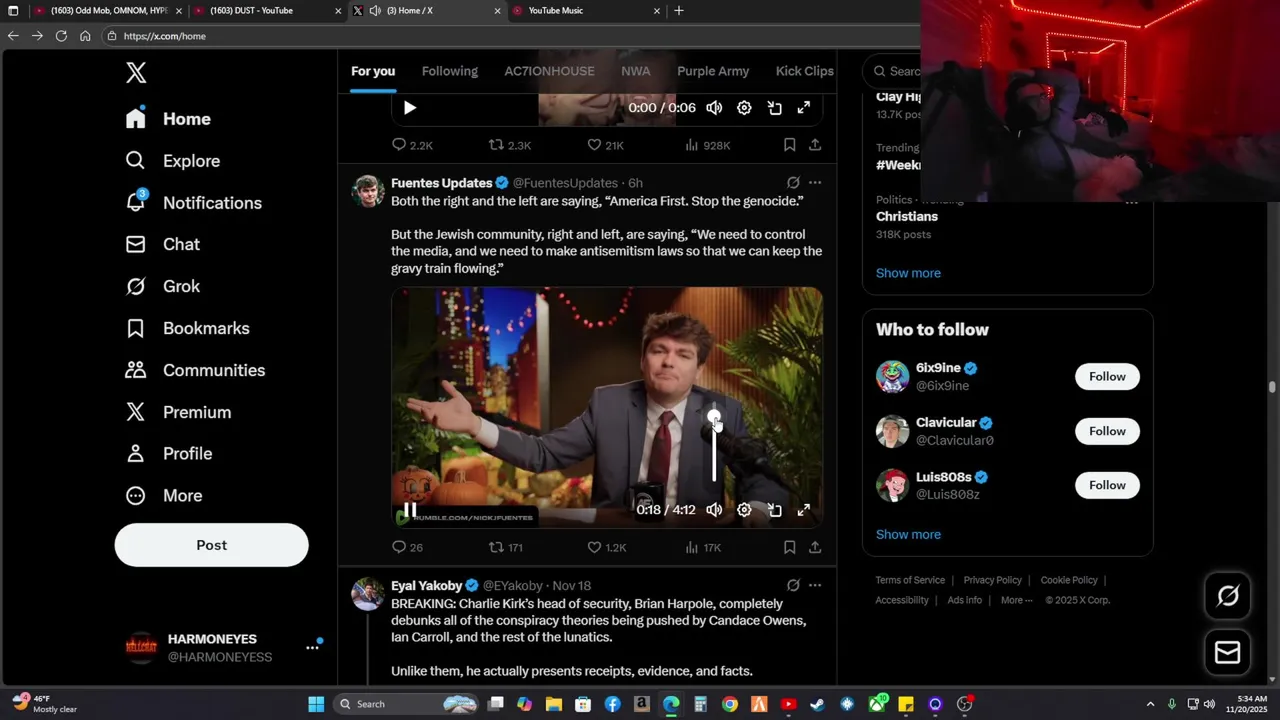The height and width of the screenshot is (720, 1280).
Task: Open the Windows Start button
Action: point(316,704)
